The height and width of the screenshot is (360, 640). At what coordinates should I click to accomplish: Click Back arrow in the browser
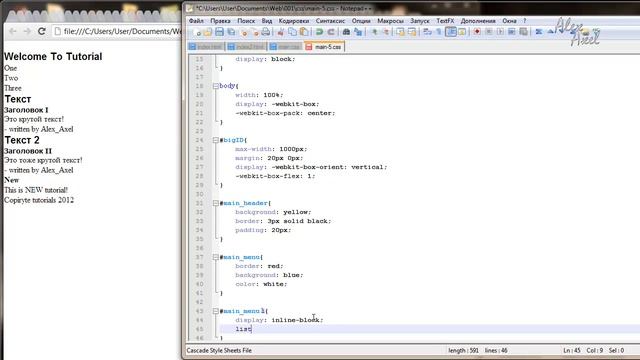[x=13, y=31]
